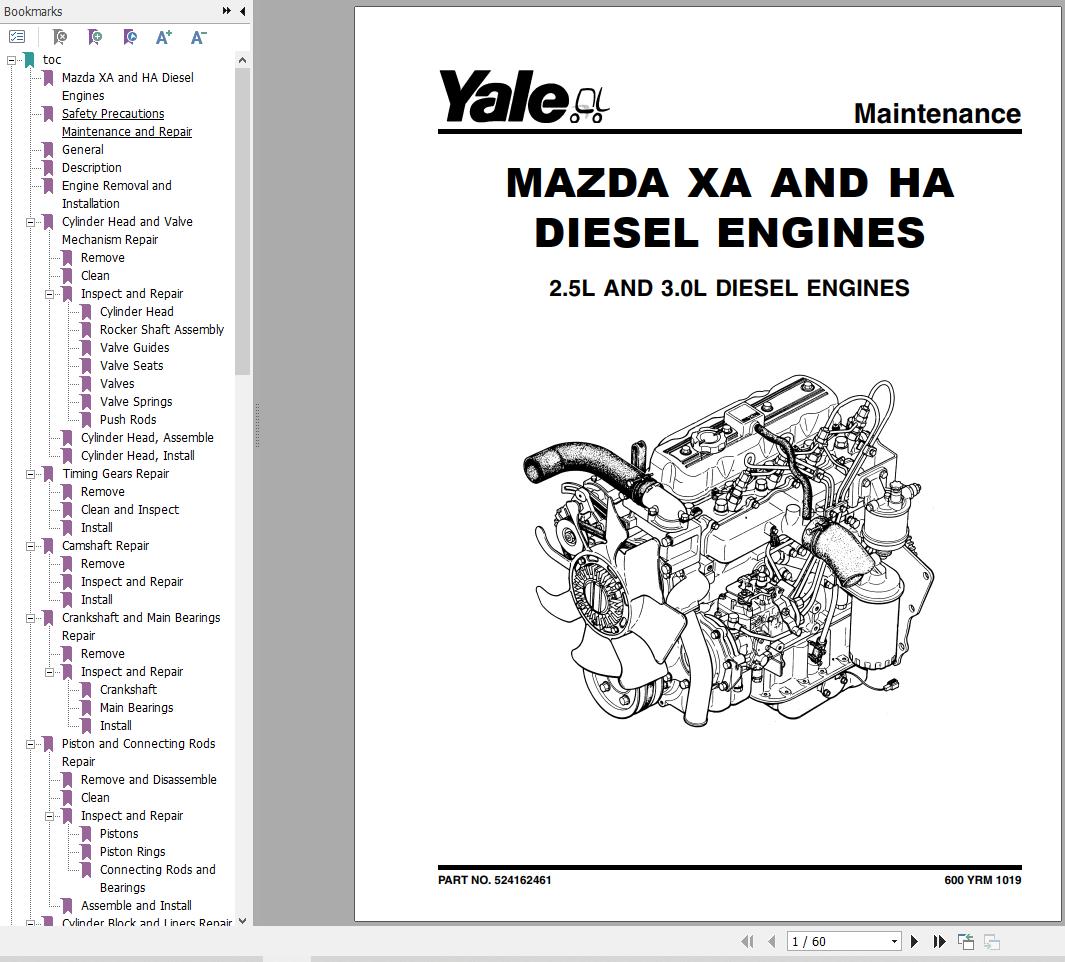Select the Pistons bookmark
This screenshot has width=1065, height=962.
[119, 834]
